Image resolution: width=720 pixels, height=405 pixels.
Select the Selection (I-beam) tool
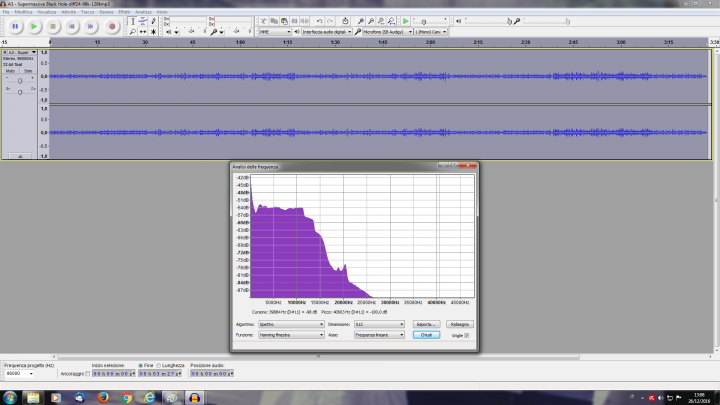(x=133, y=21)
